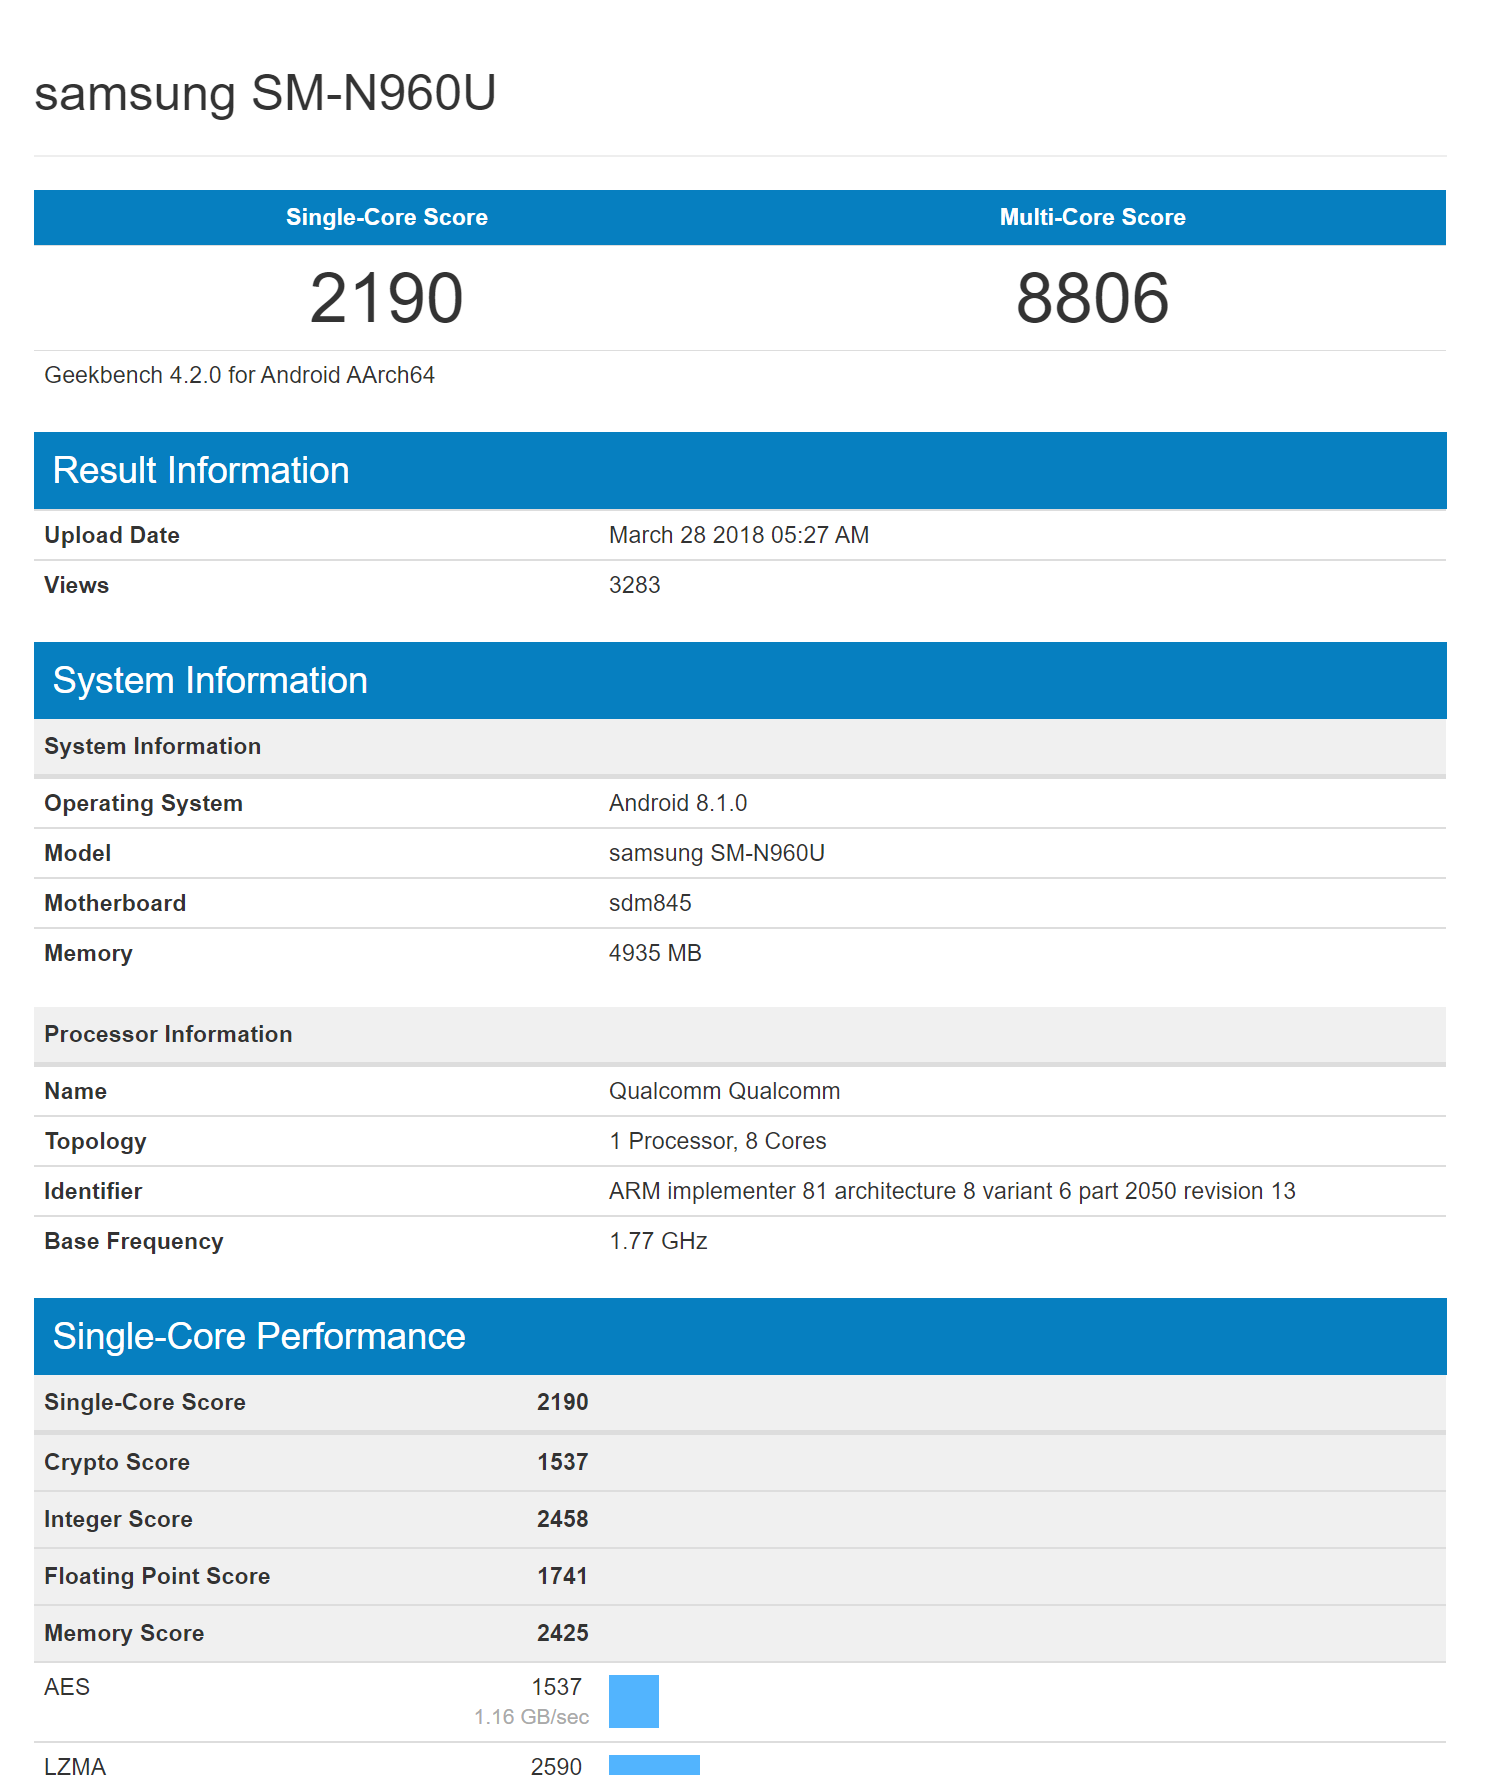Image resolution: width=1489 pixels, height=1775 pixels.
Task: Click the LZMA benchmark row label
Action: [75, 1766]
